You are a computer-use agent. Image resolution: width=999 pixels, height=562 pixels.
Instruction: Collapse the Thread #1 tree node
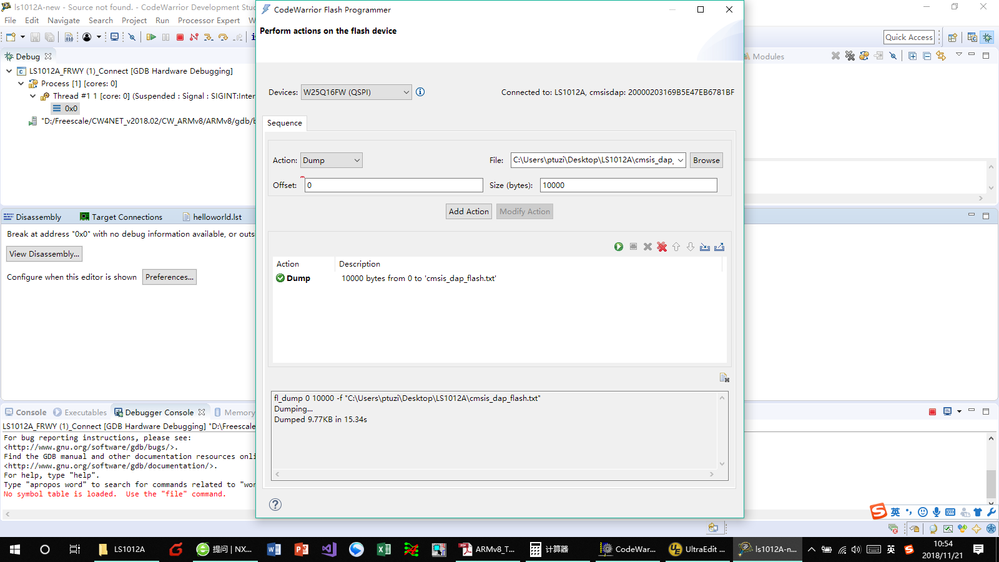tap(33, 96)
